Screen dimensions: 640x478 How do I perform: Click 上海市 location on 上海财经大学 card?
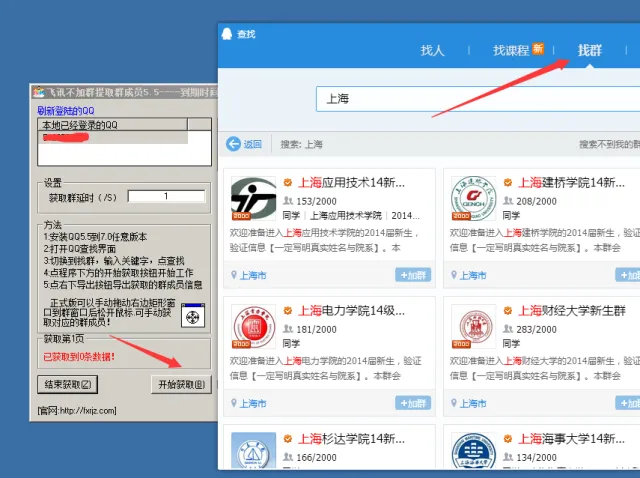(x=473, y=404)
